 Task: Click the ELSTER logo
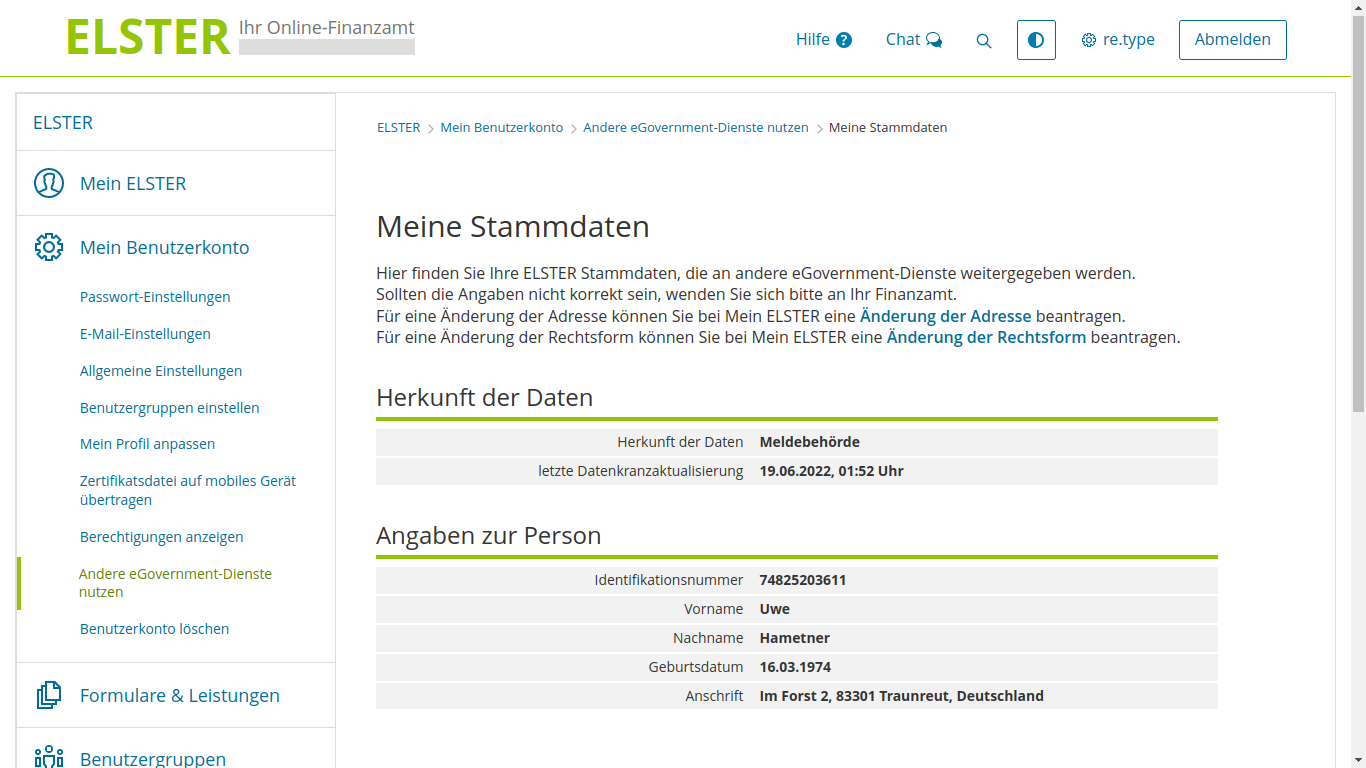pos(148,38)
